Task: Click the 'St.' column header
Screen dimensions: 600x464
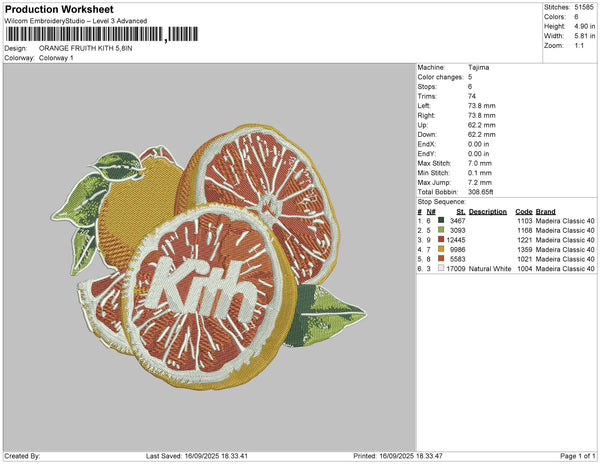Action: 461,212
